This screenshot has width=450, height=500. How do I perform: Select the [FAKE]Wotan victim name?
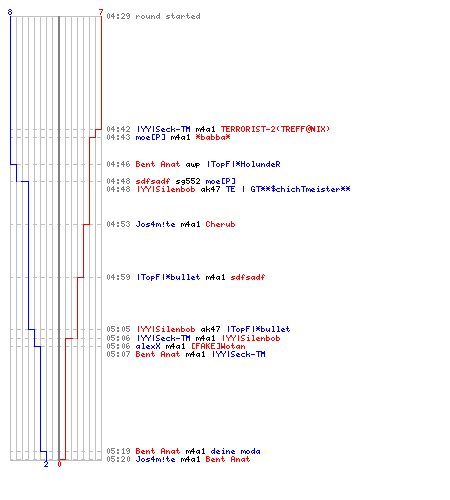(218, 346)
